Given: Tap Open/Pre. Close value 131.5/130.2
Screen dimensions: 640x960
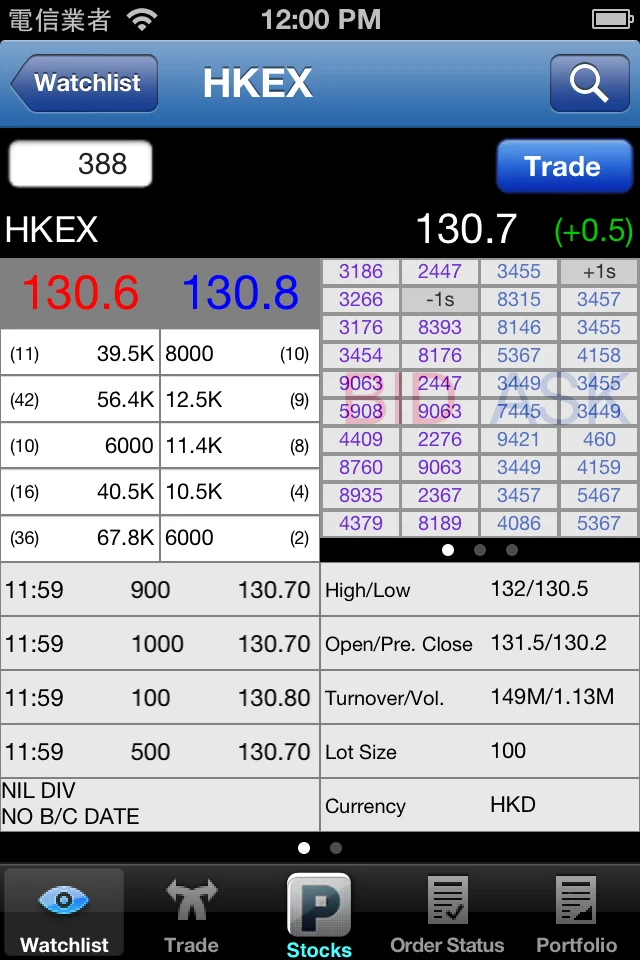Looking at the screenshot, I should pos(548,643).
